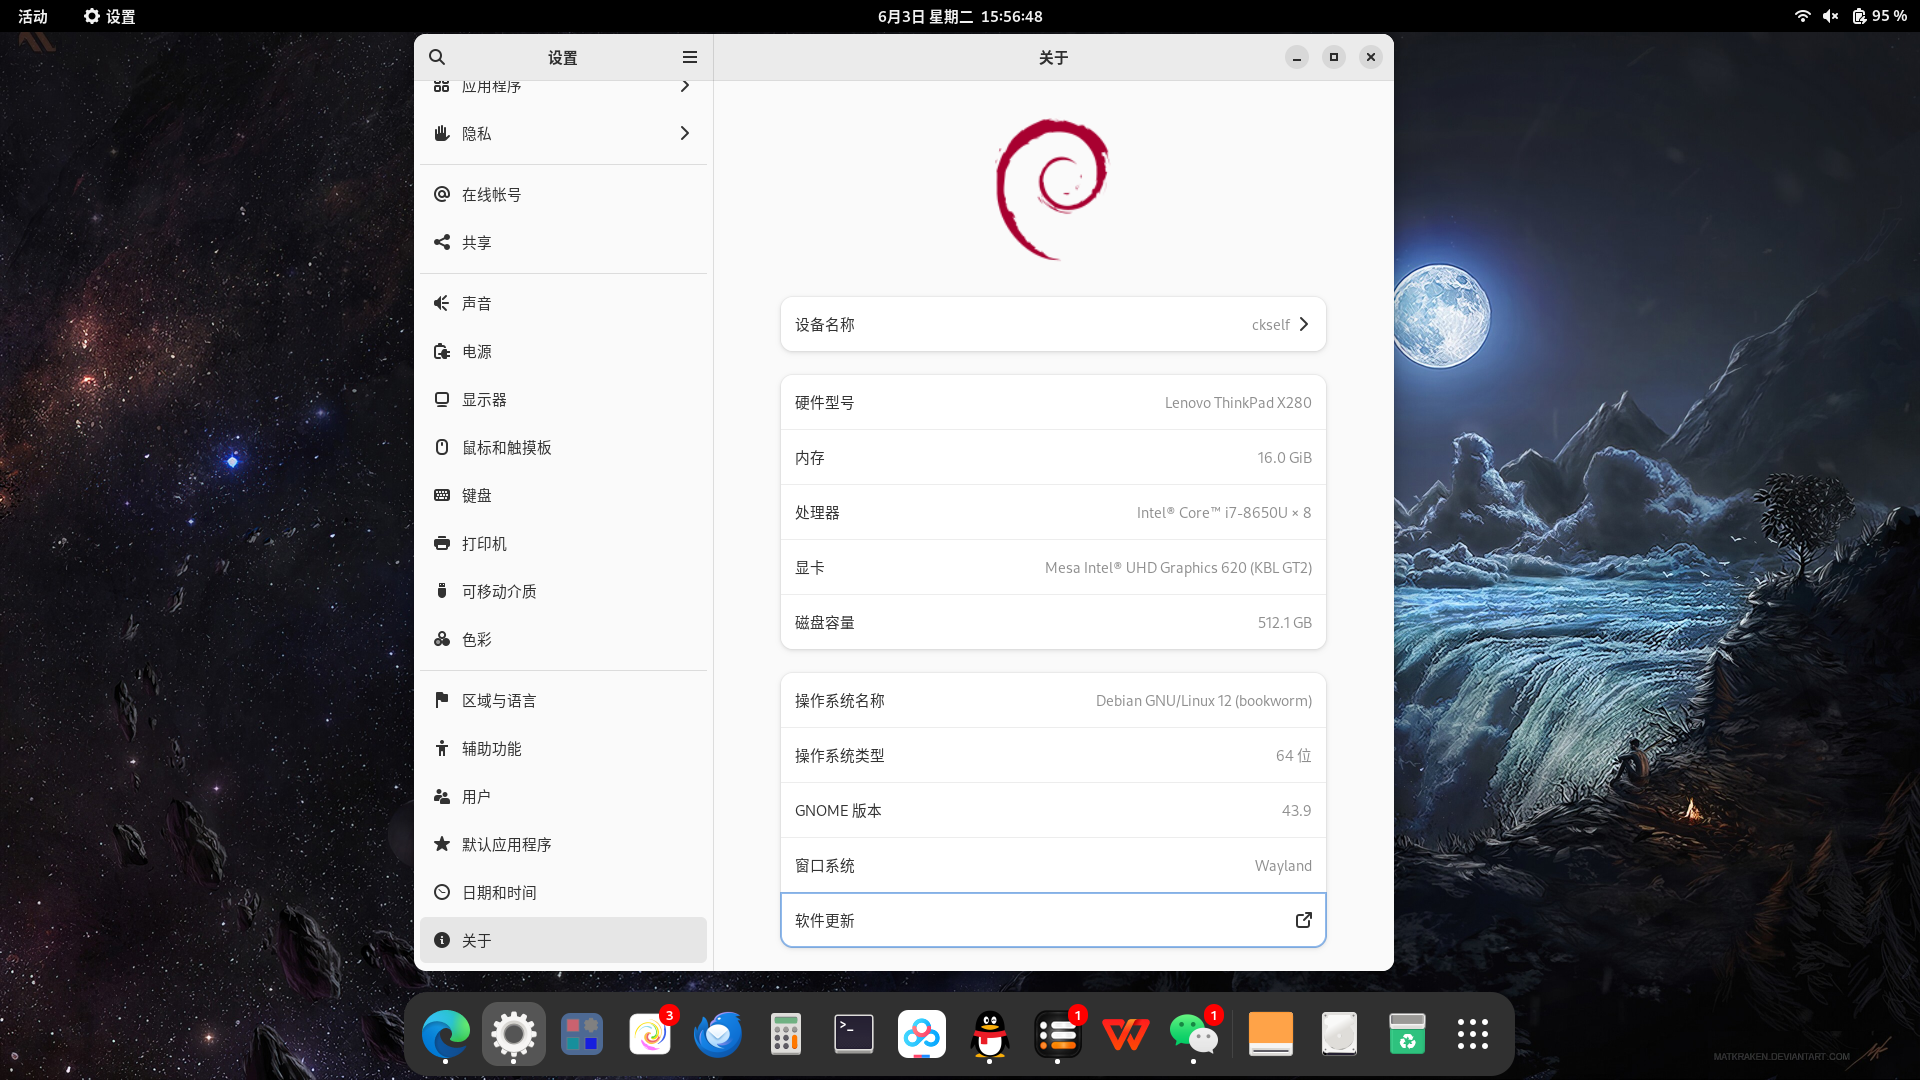
Task: Select 在线帐号 in the sidebar
Action: (x=563, y=194)
